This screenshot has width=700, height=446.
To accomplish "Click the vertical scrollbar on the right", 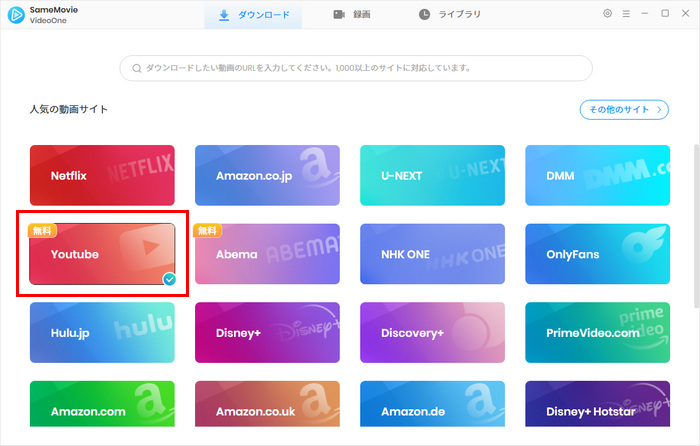I will (x=696, y=225).
